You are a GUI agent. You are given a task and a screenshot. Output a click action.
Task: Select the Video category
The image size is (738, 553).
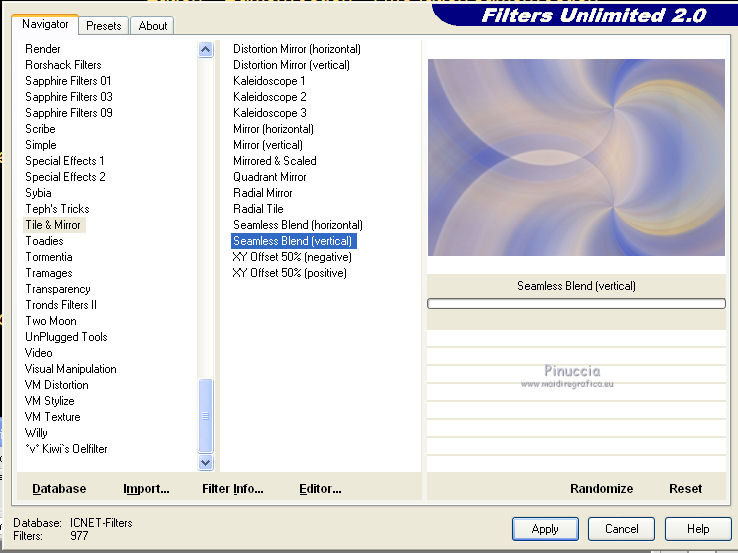pos(39,353)
